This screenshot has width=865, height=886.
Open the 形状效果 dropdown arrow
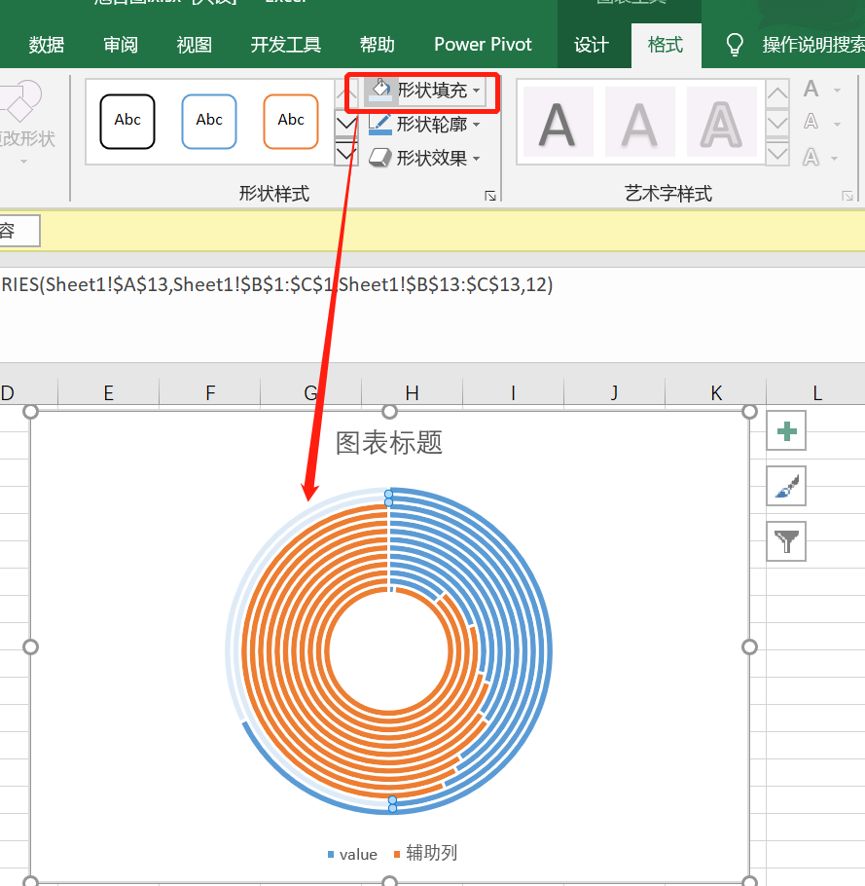click(x=476, y=159)
